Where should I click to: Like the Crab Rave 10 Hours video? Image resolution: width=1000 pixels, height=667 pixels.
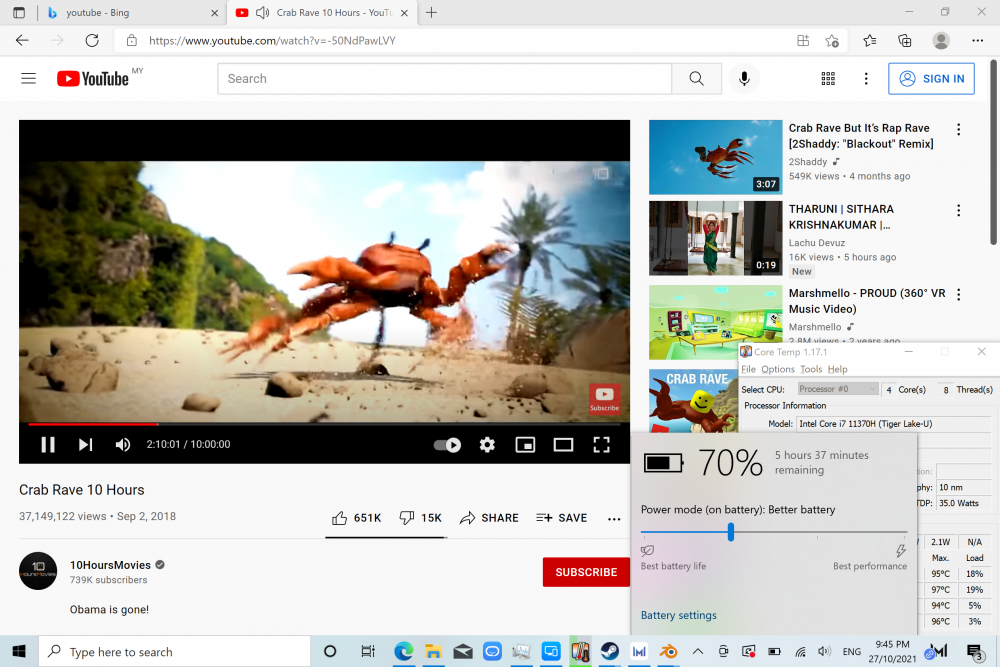(x=357, y=518)
